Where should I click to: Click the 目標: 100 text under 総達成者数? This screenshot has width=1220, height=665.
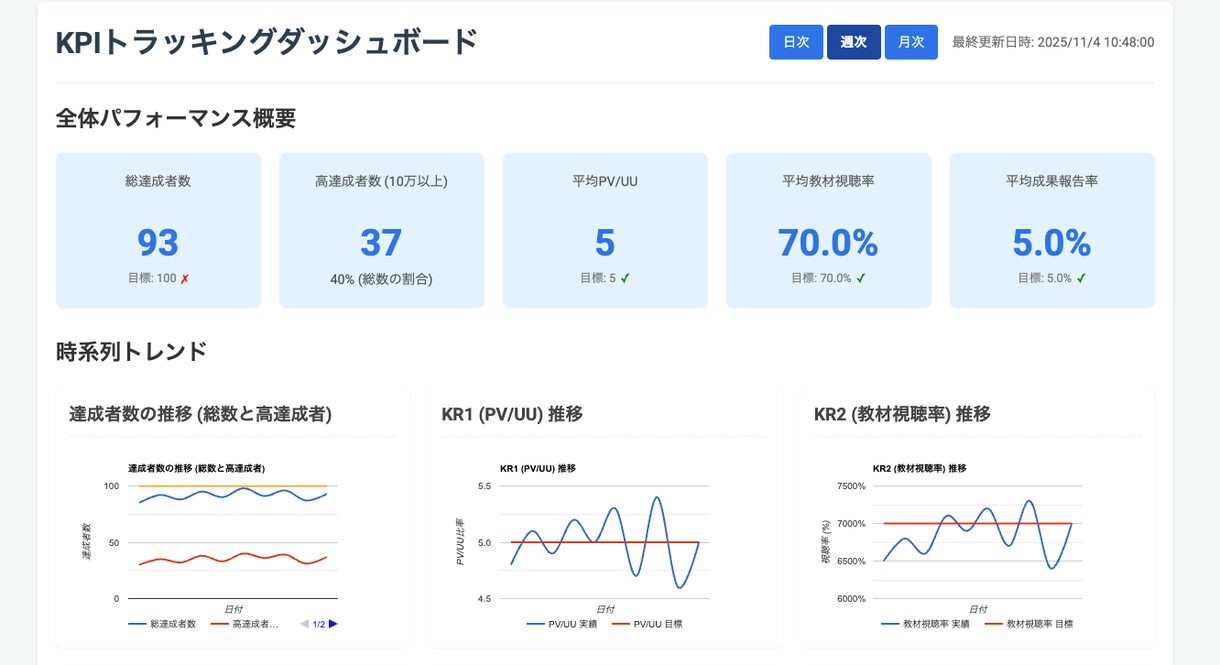tap(151, 279)
